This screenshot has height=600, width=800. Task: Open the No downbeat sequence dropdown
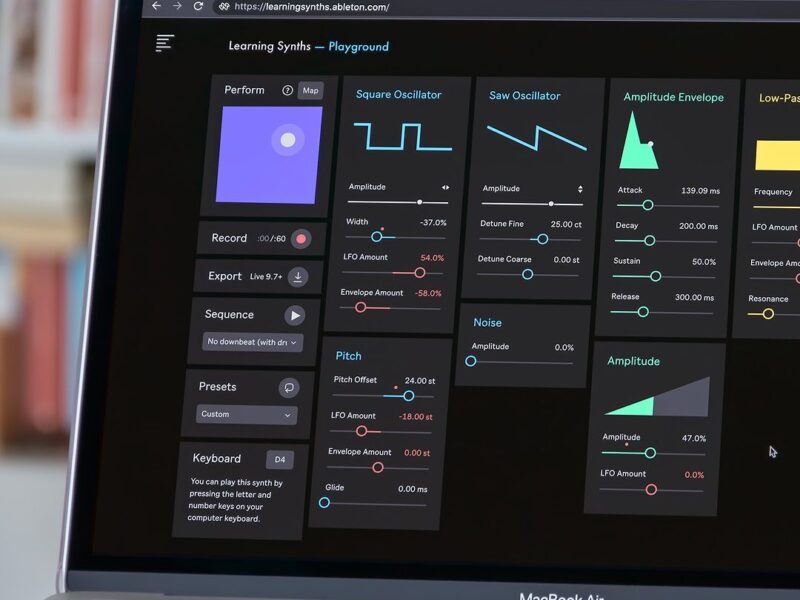pyautogui.click(x=253, y=342)
